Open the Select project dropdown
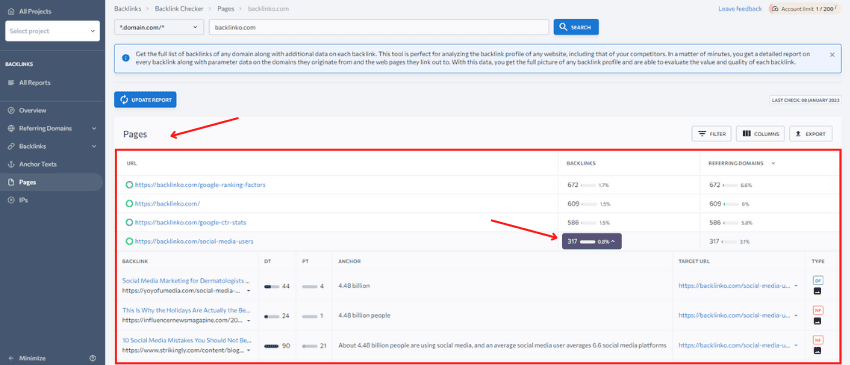Screen dimensions: 850x365 pos(52,31)
